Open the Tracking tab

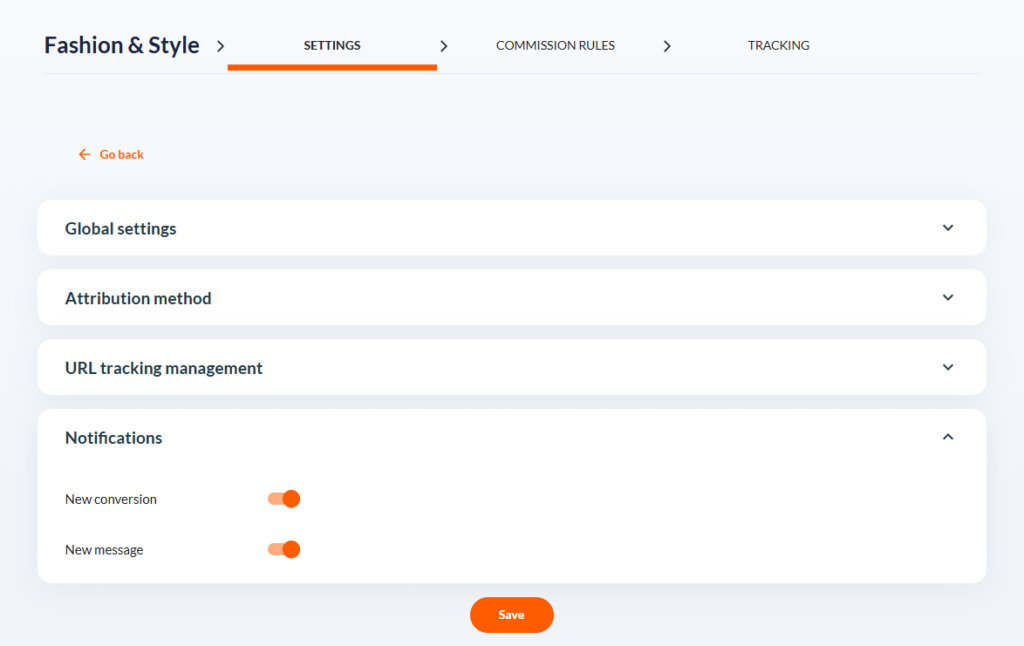[x=778, y=45]
